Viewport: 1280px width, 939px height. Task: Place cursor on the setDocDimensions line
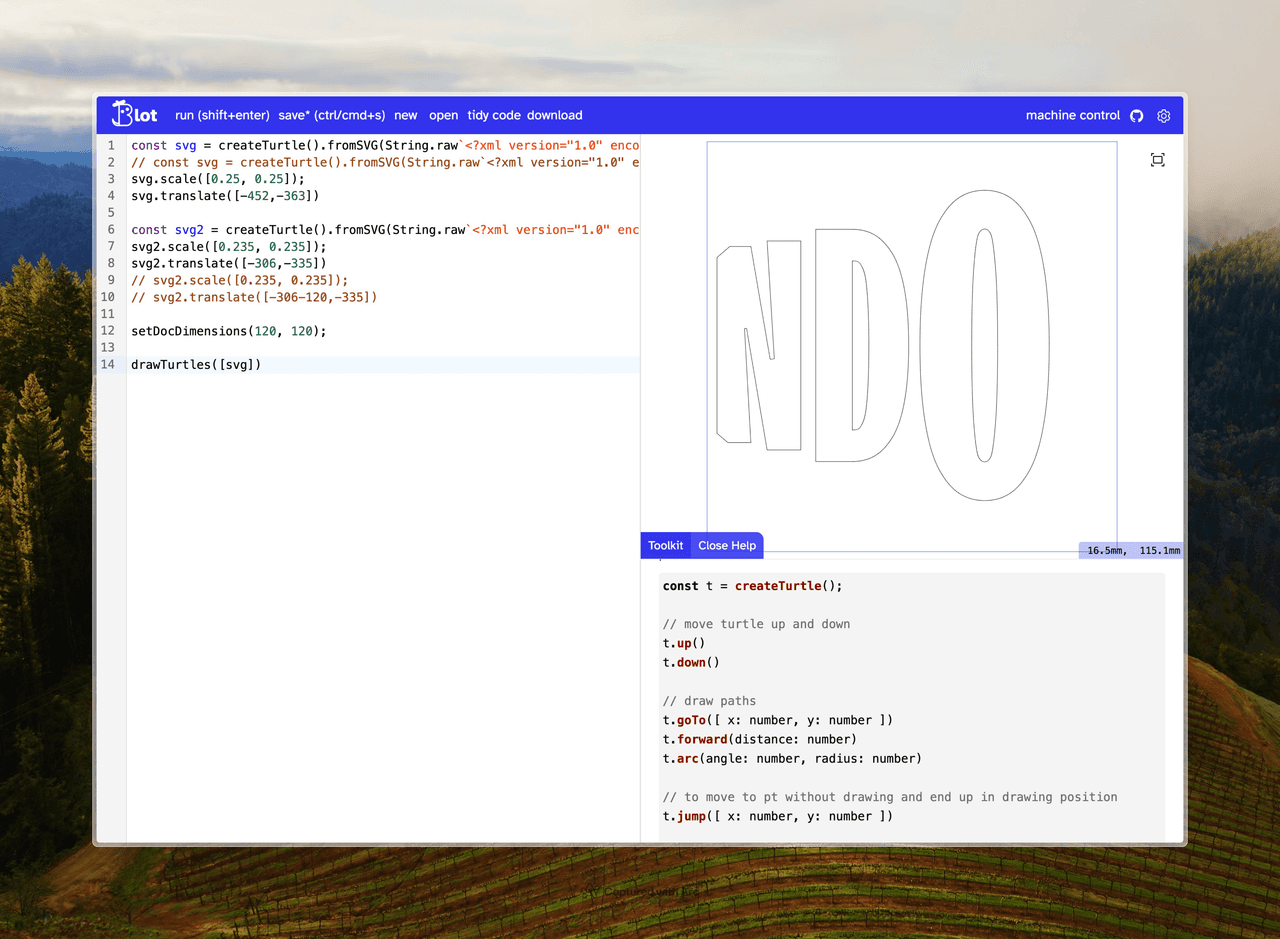[228, 331]
